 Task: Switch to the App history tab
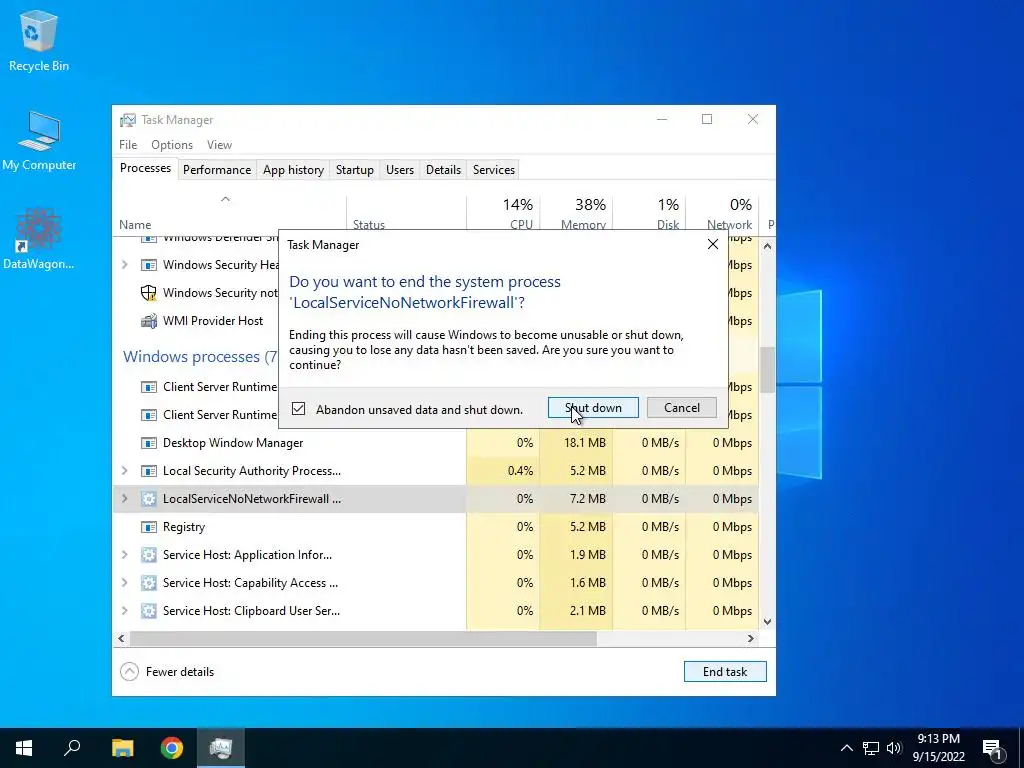(x=293, y=170)
